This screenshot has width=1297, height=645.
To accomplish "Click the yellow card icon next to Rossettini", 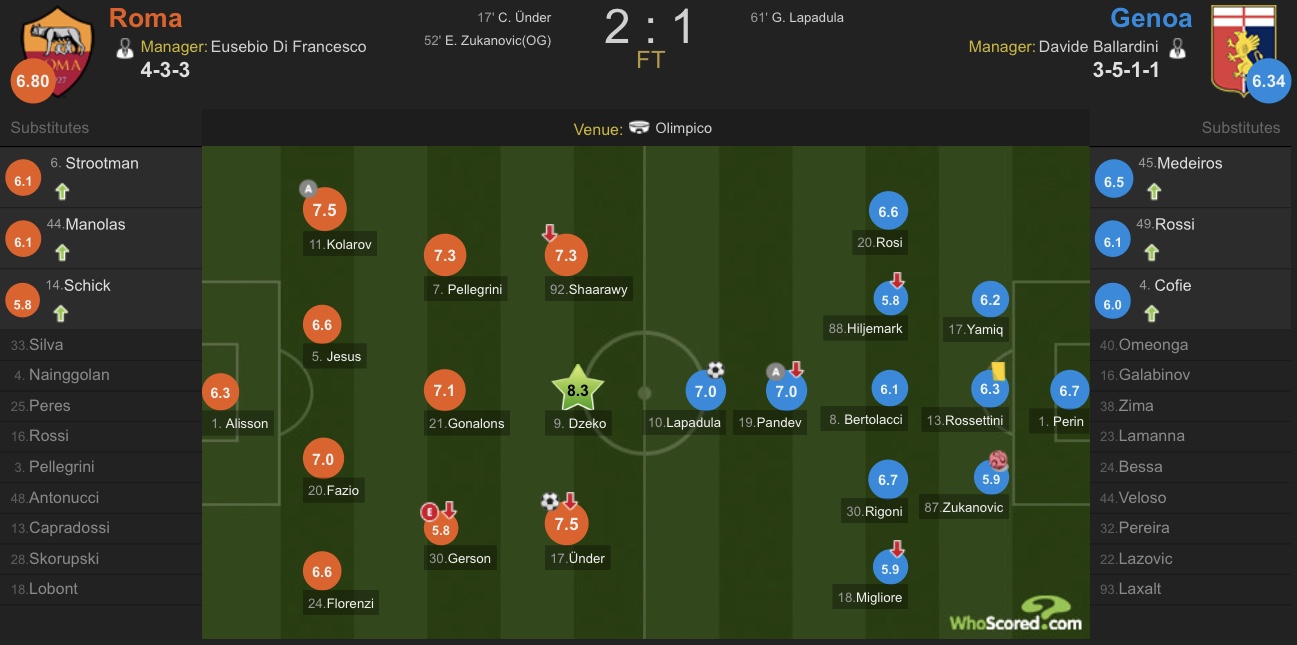I will tap(998, 370).
